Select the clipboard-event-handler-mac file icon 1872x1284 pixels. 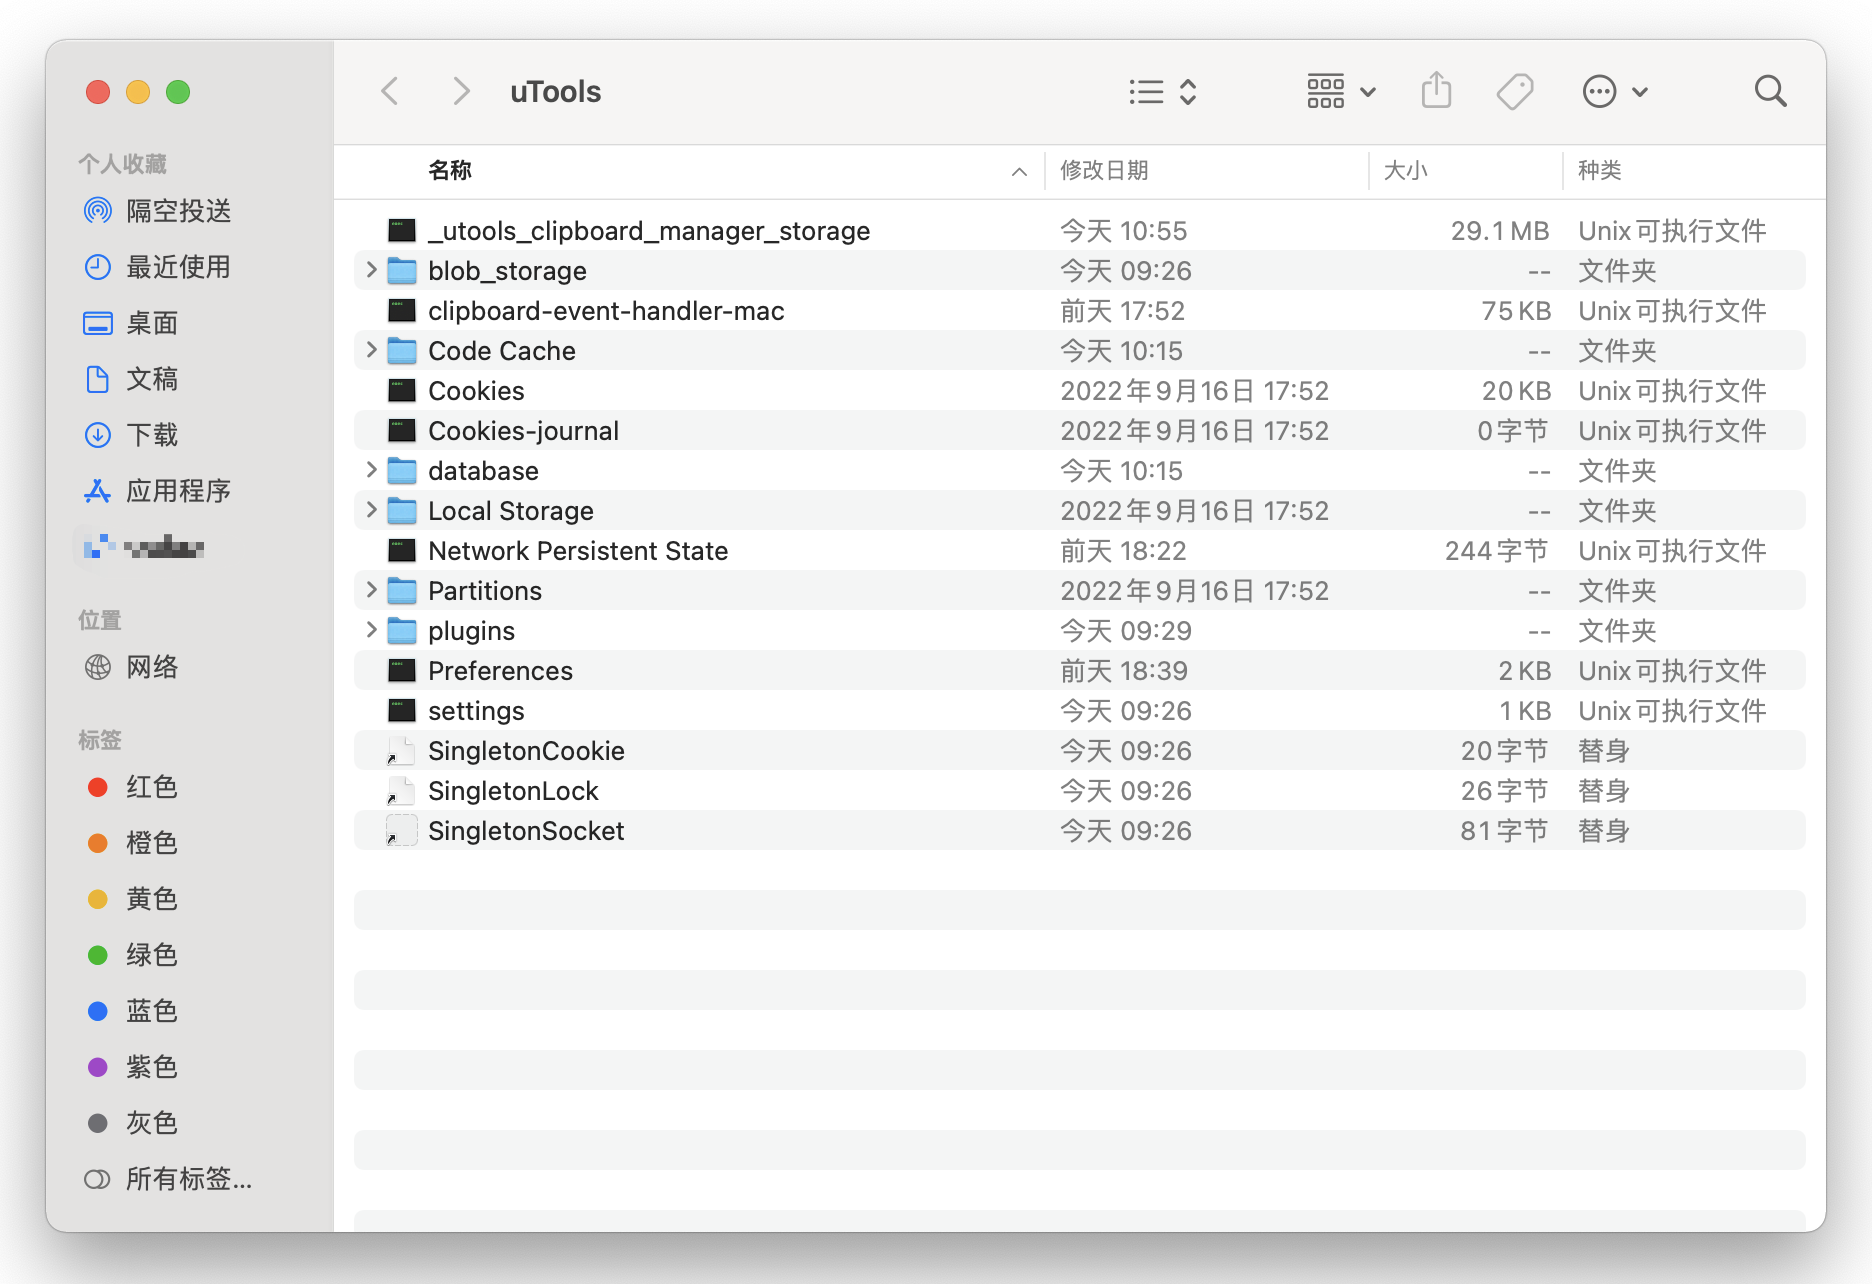pos(402,311)
